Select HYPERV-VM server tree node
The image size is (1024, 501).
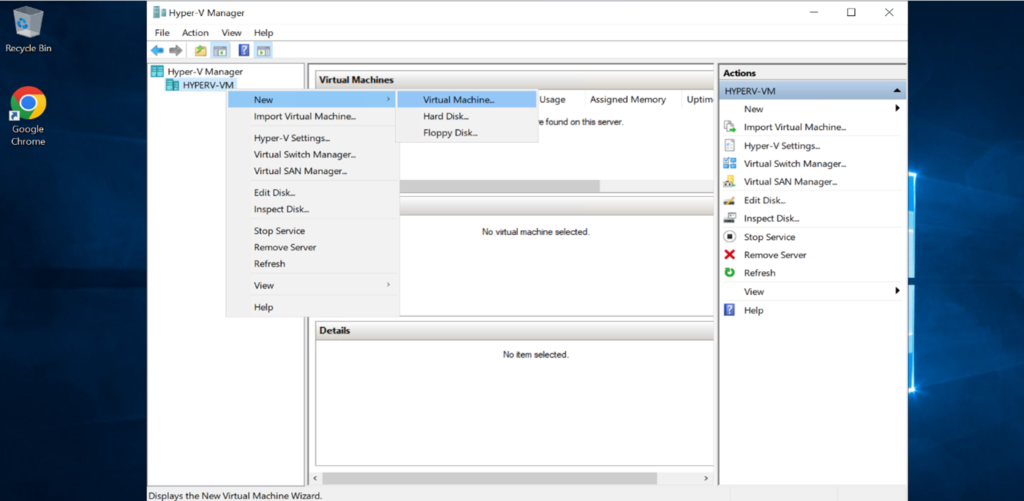pos(208,85)
